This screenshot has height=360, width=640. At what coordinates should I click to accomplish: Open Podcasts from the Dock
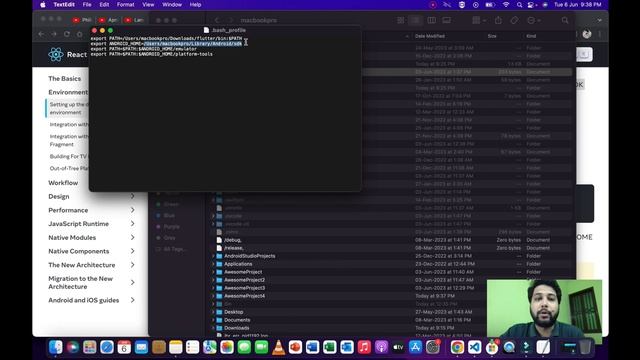click(381, 347)
